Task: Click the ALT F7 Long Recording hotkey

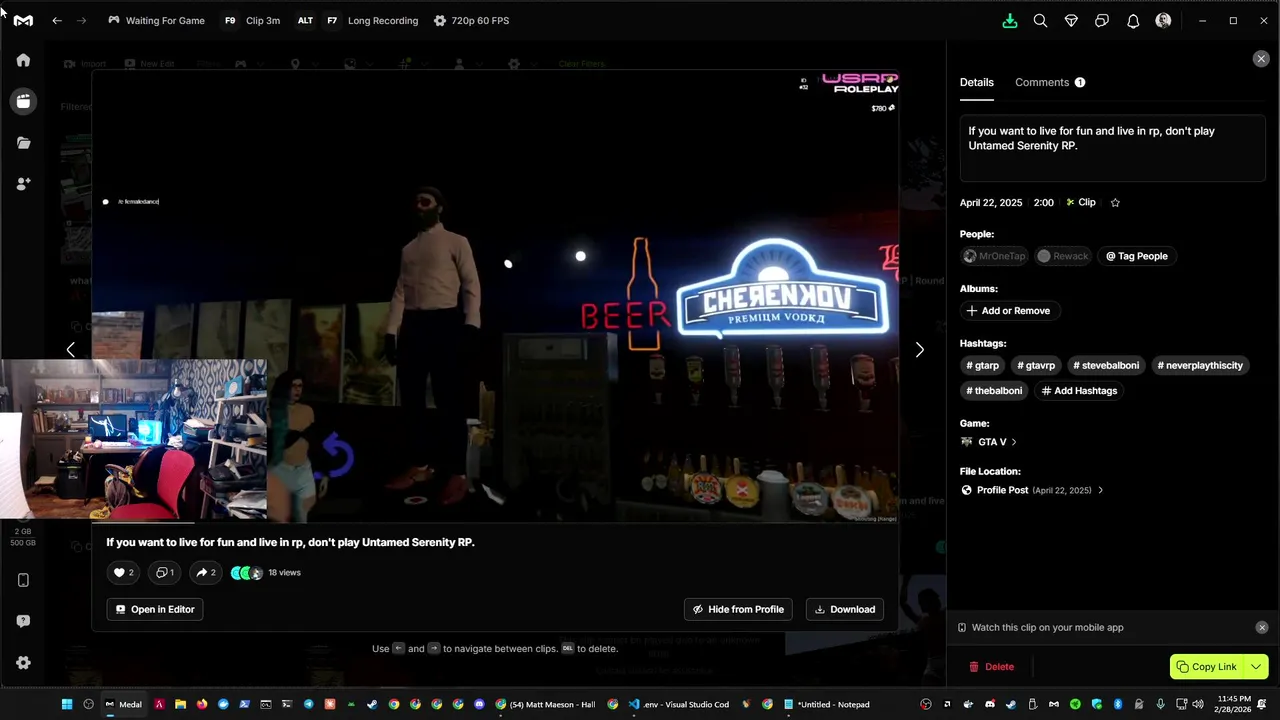Action: pos(358,20)
